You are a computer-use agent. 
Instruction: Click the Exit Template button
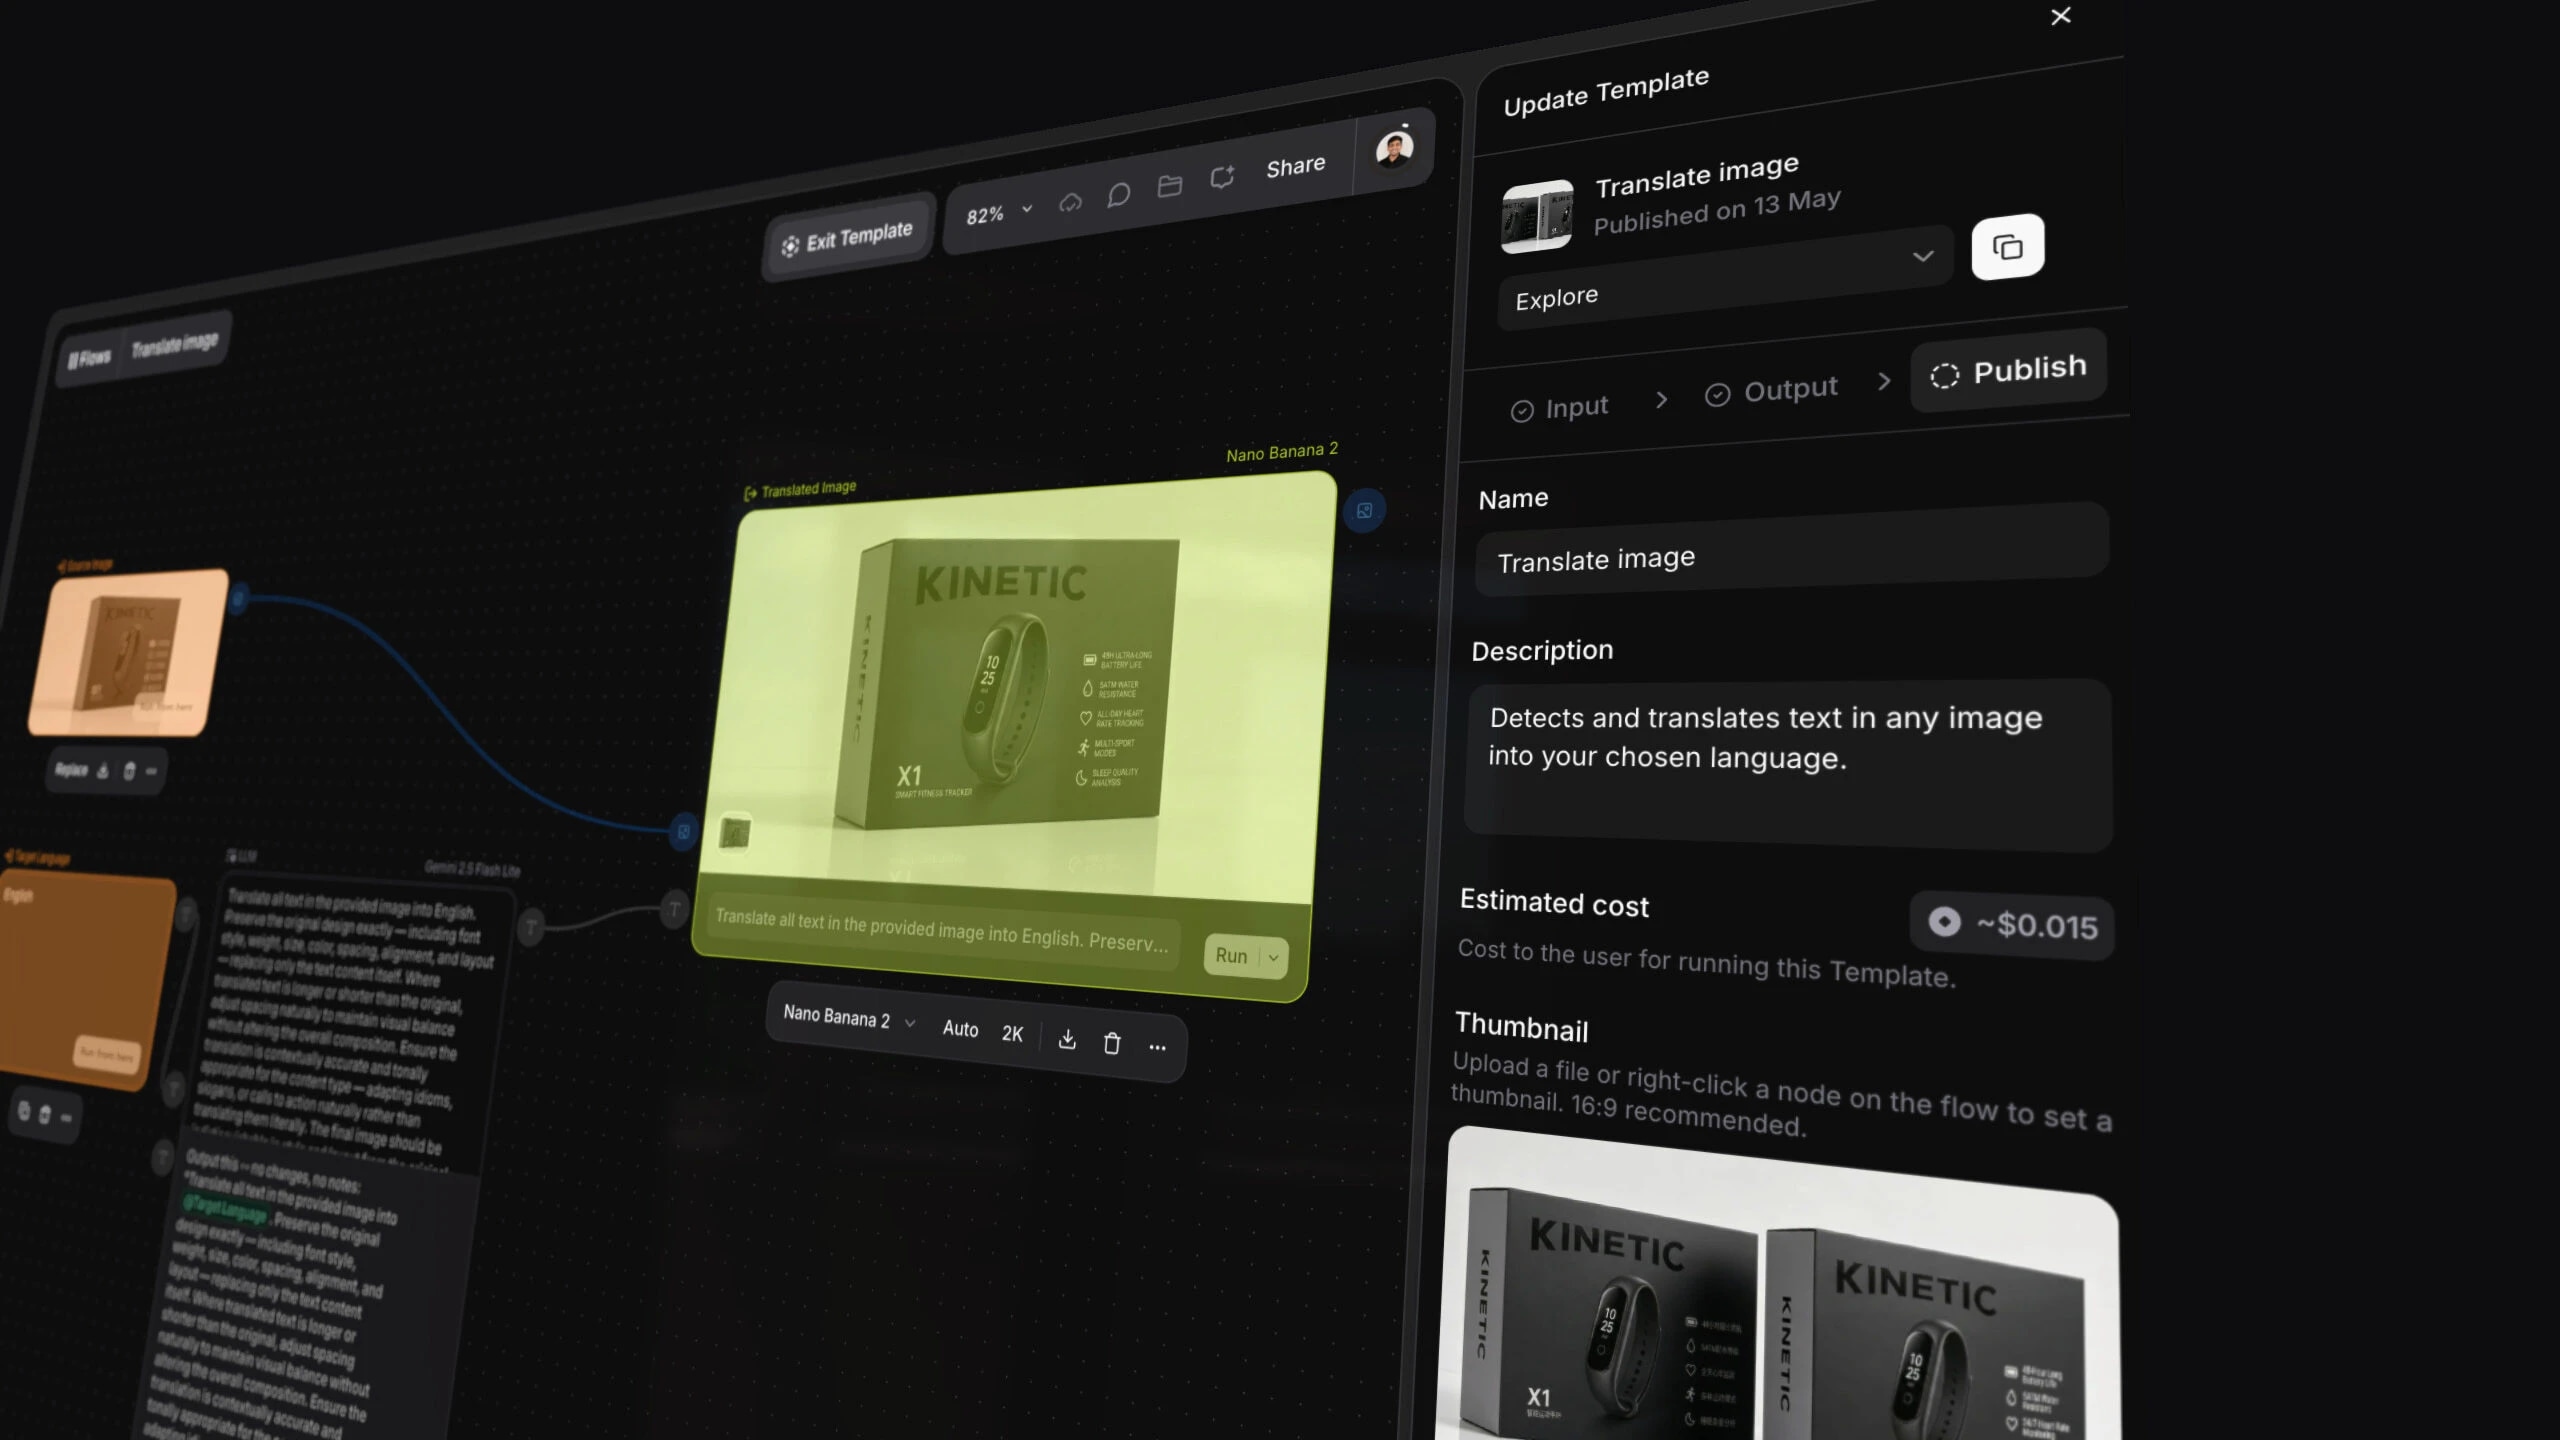(x=848, y=238)
